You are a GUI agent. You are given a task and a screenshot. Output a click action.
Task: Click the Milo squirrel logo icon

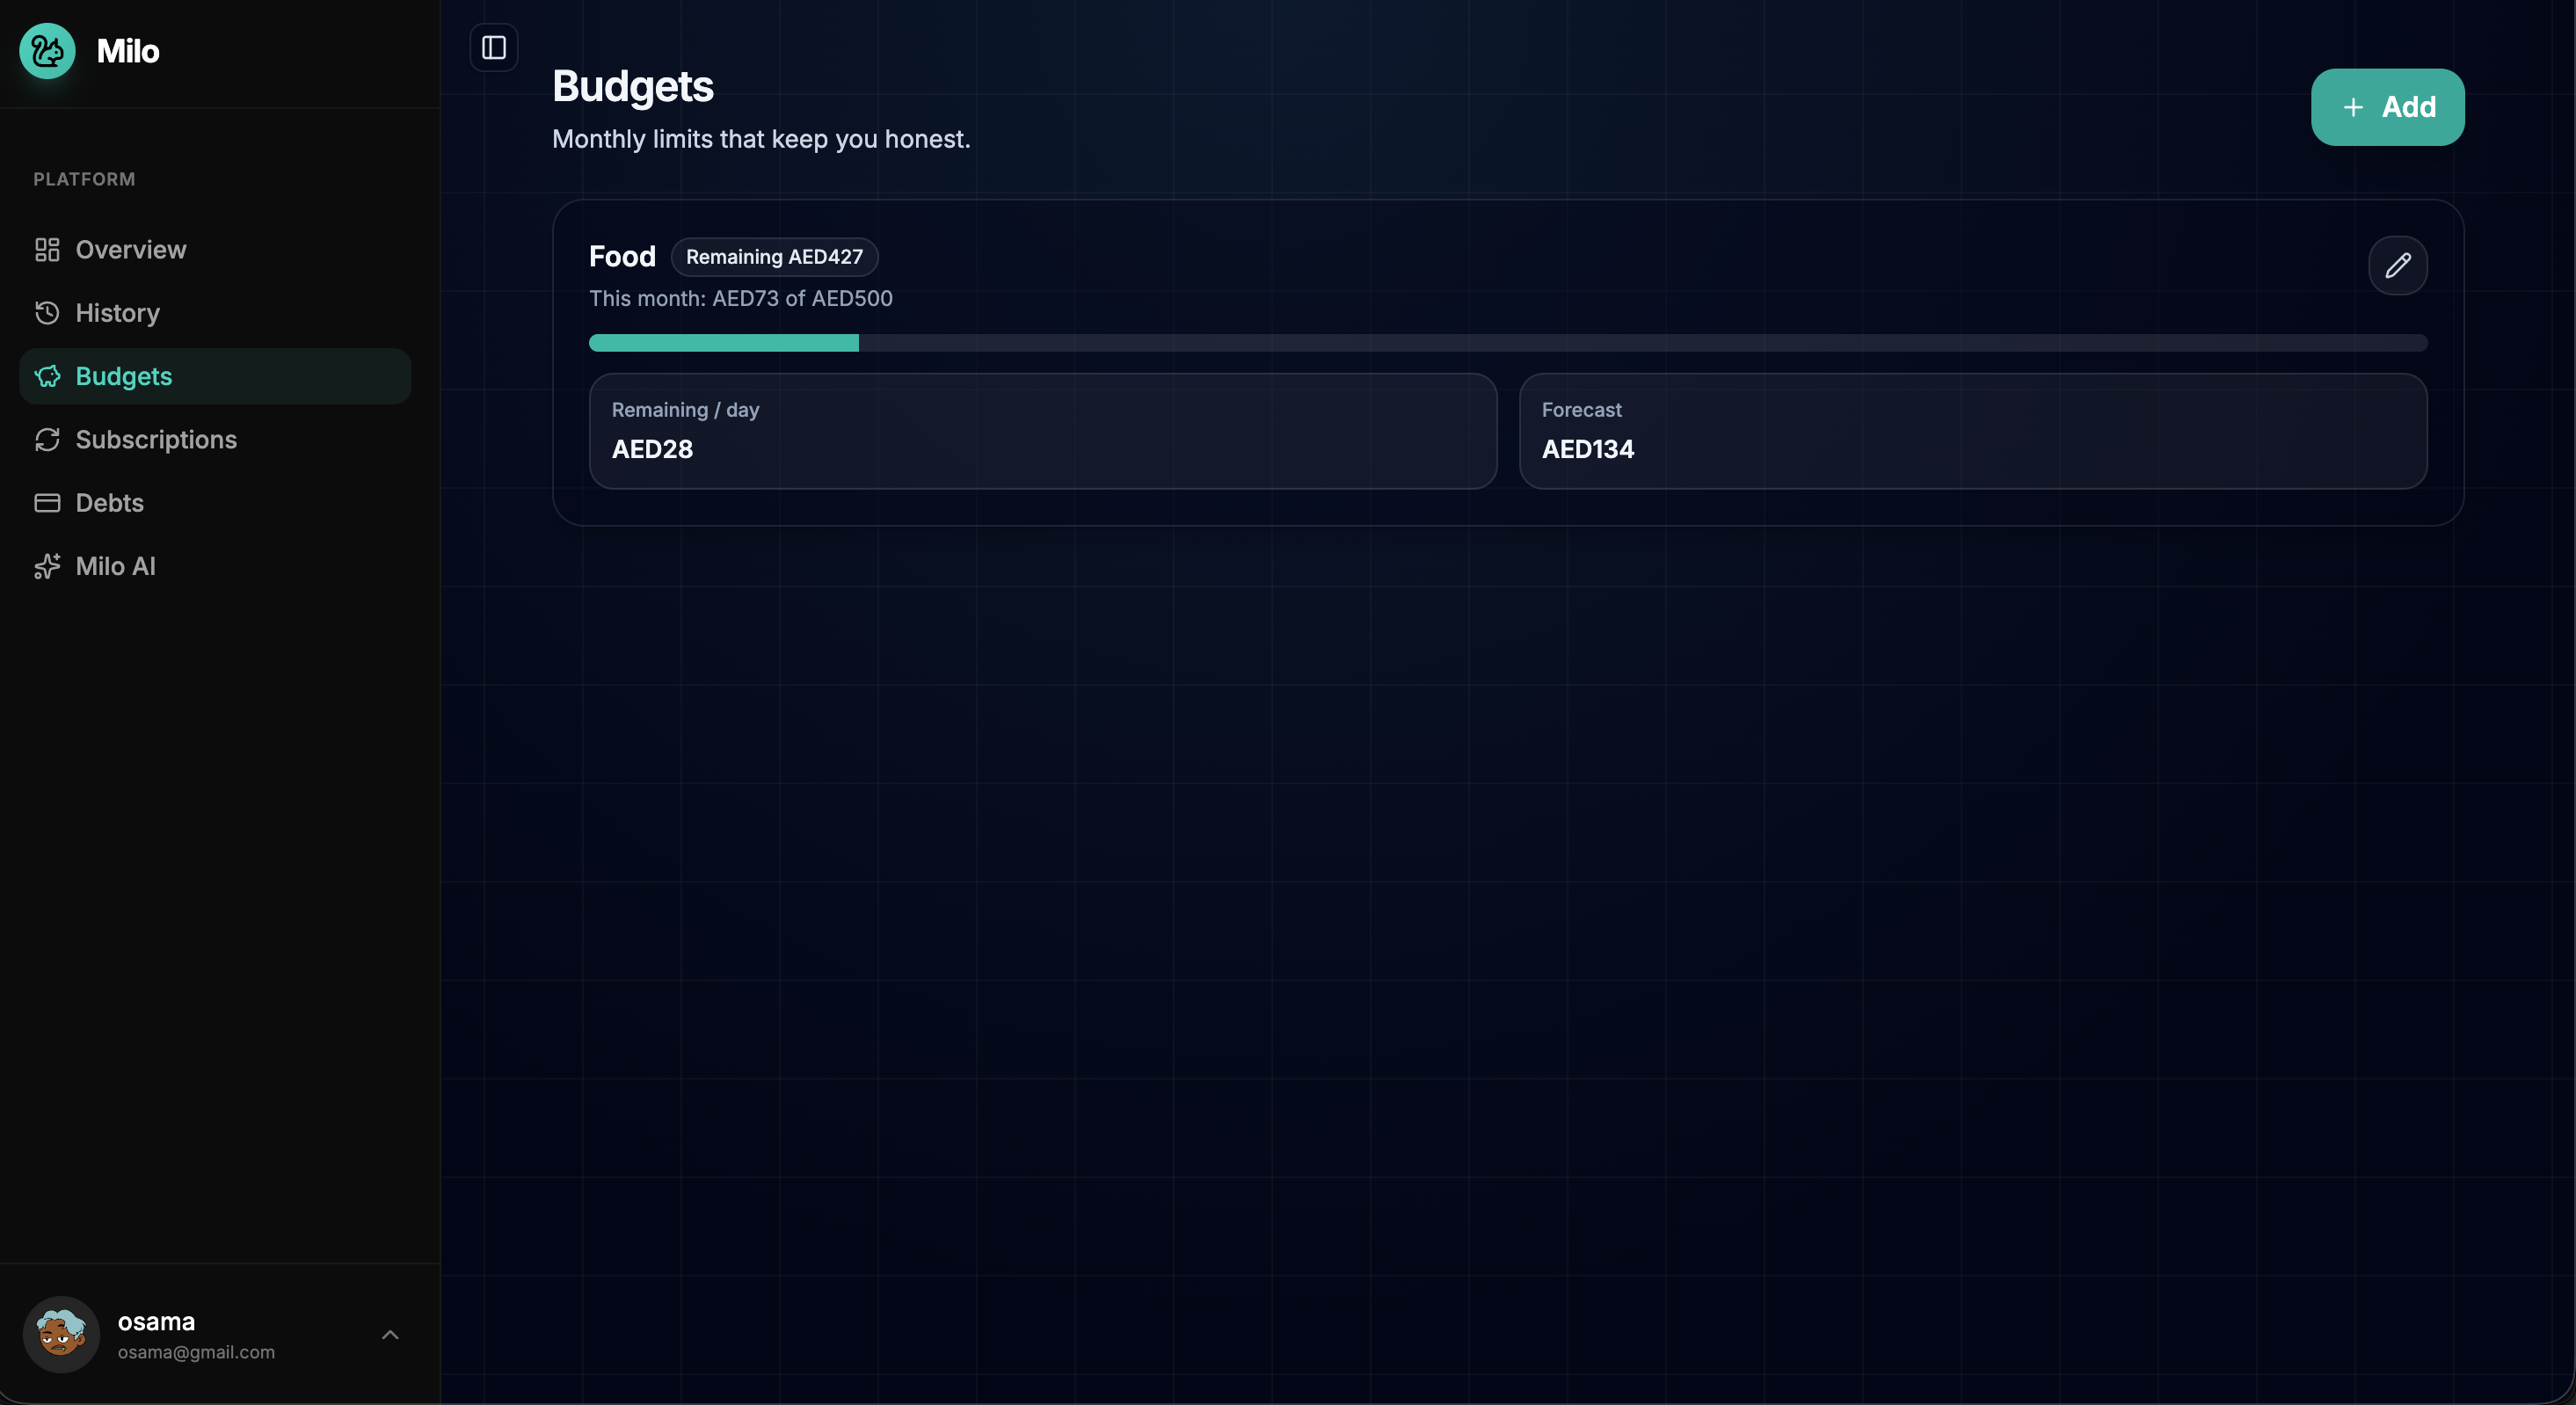(x=47, y=51)
